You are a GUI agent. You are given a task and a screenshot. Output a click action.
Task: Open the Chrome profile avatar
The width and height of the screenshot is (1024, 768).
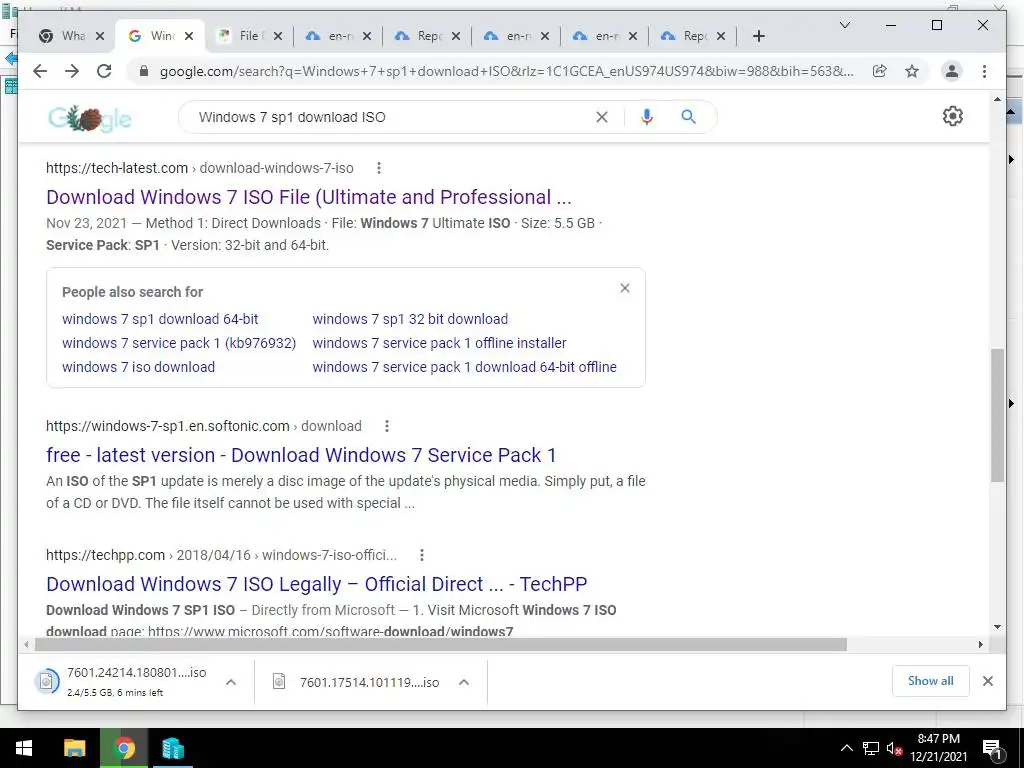click(x=952, y=71)
